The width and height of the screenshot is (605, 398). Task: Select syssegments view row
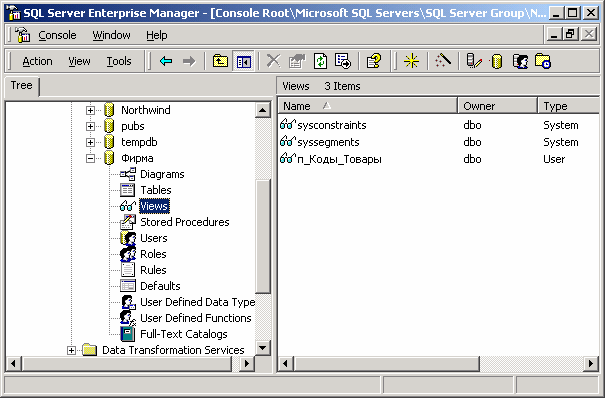point(320,142)
